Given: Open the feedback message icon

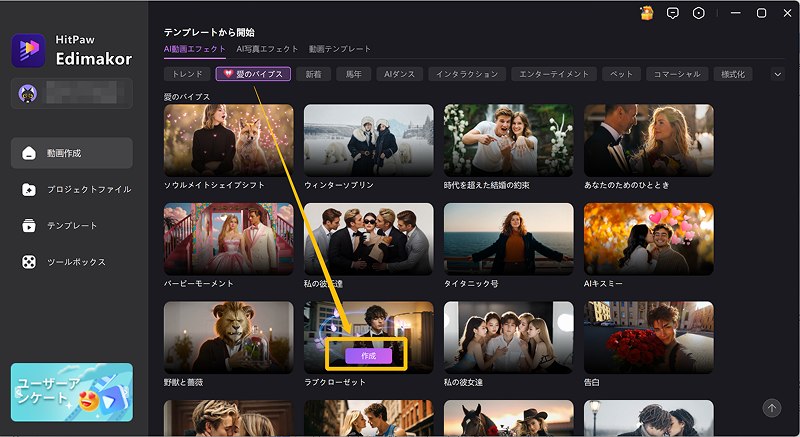Looking at the screenshot, I should (x=673, y=13).
